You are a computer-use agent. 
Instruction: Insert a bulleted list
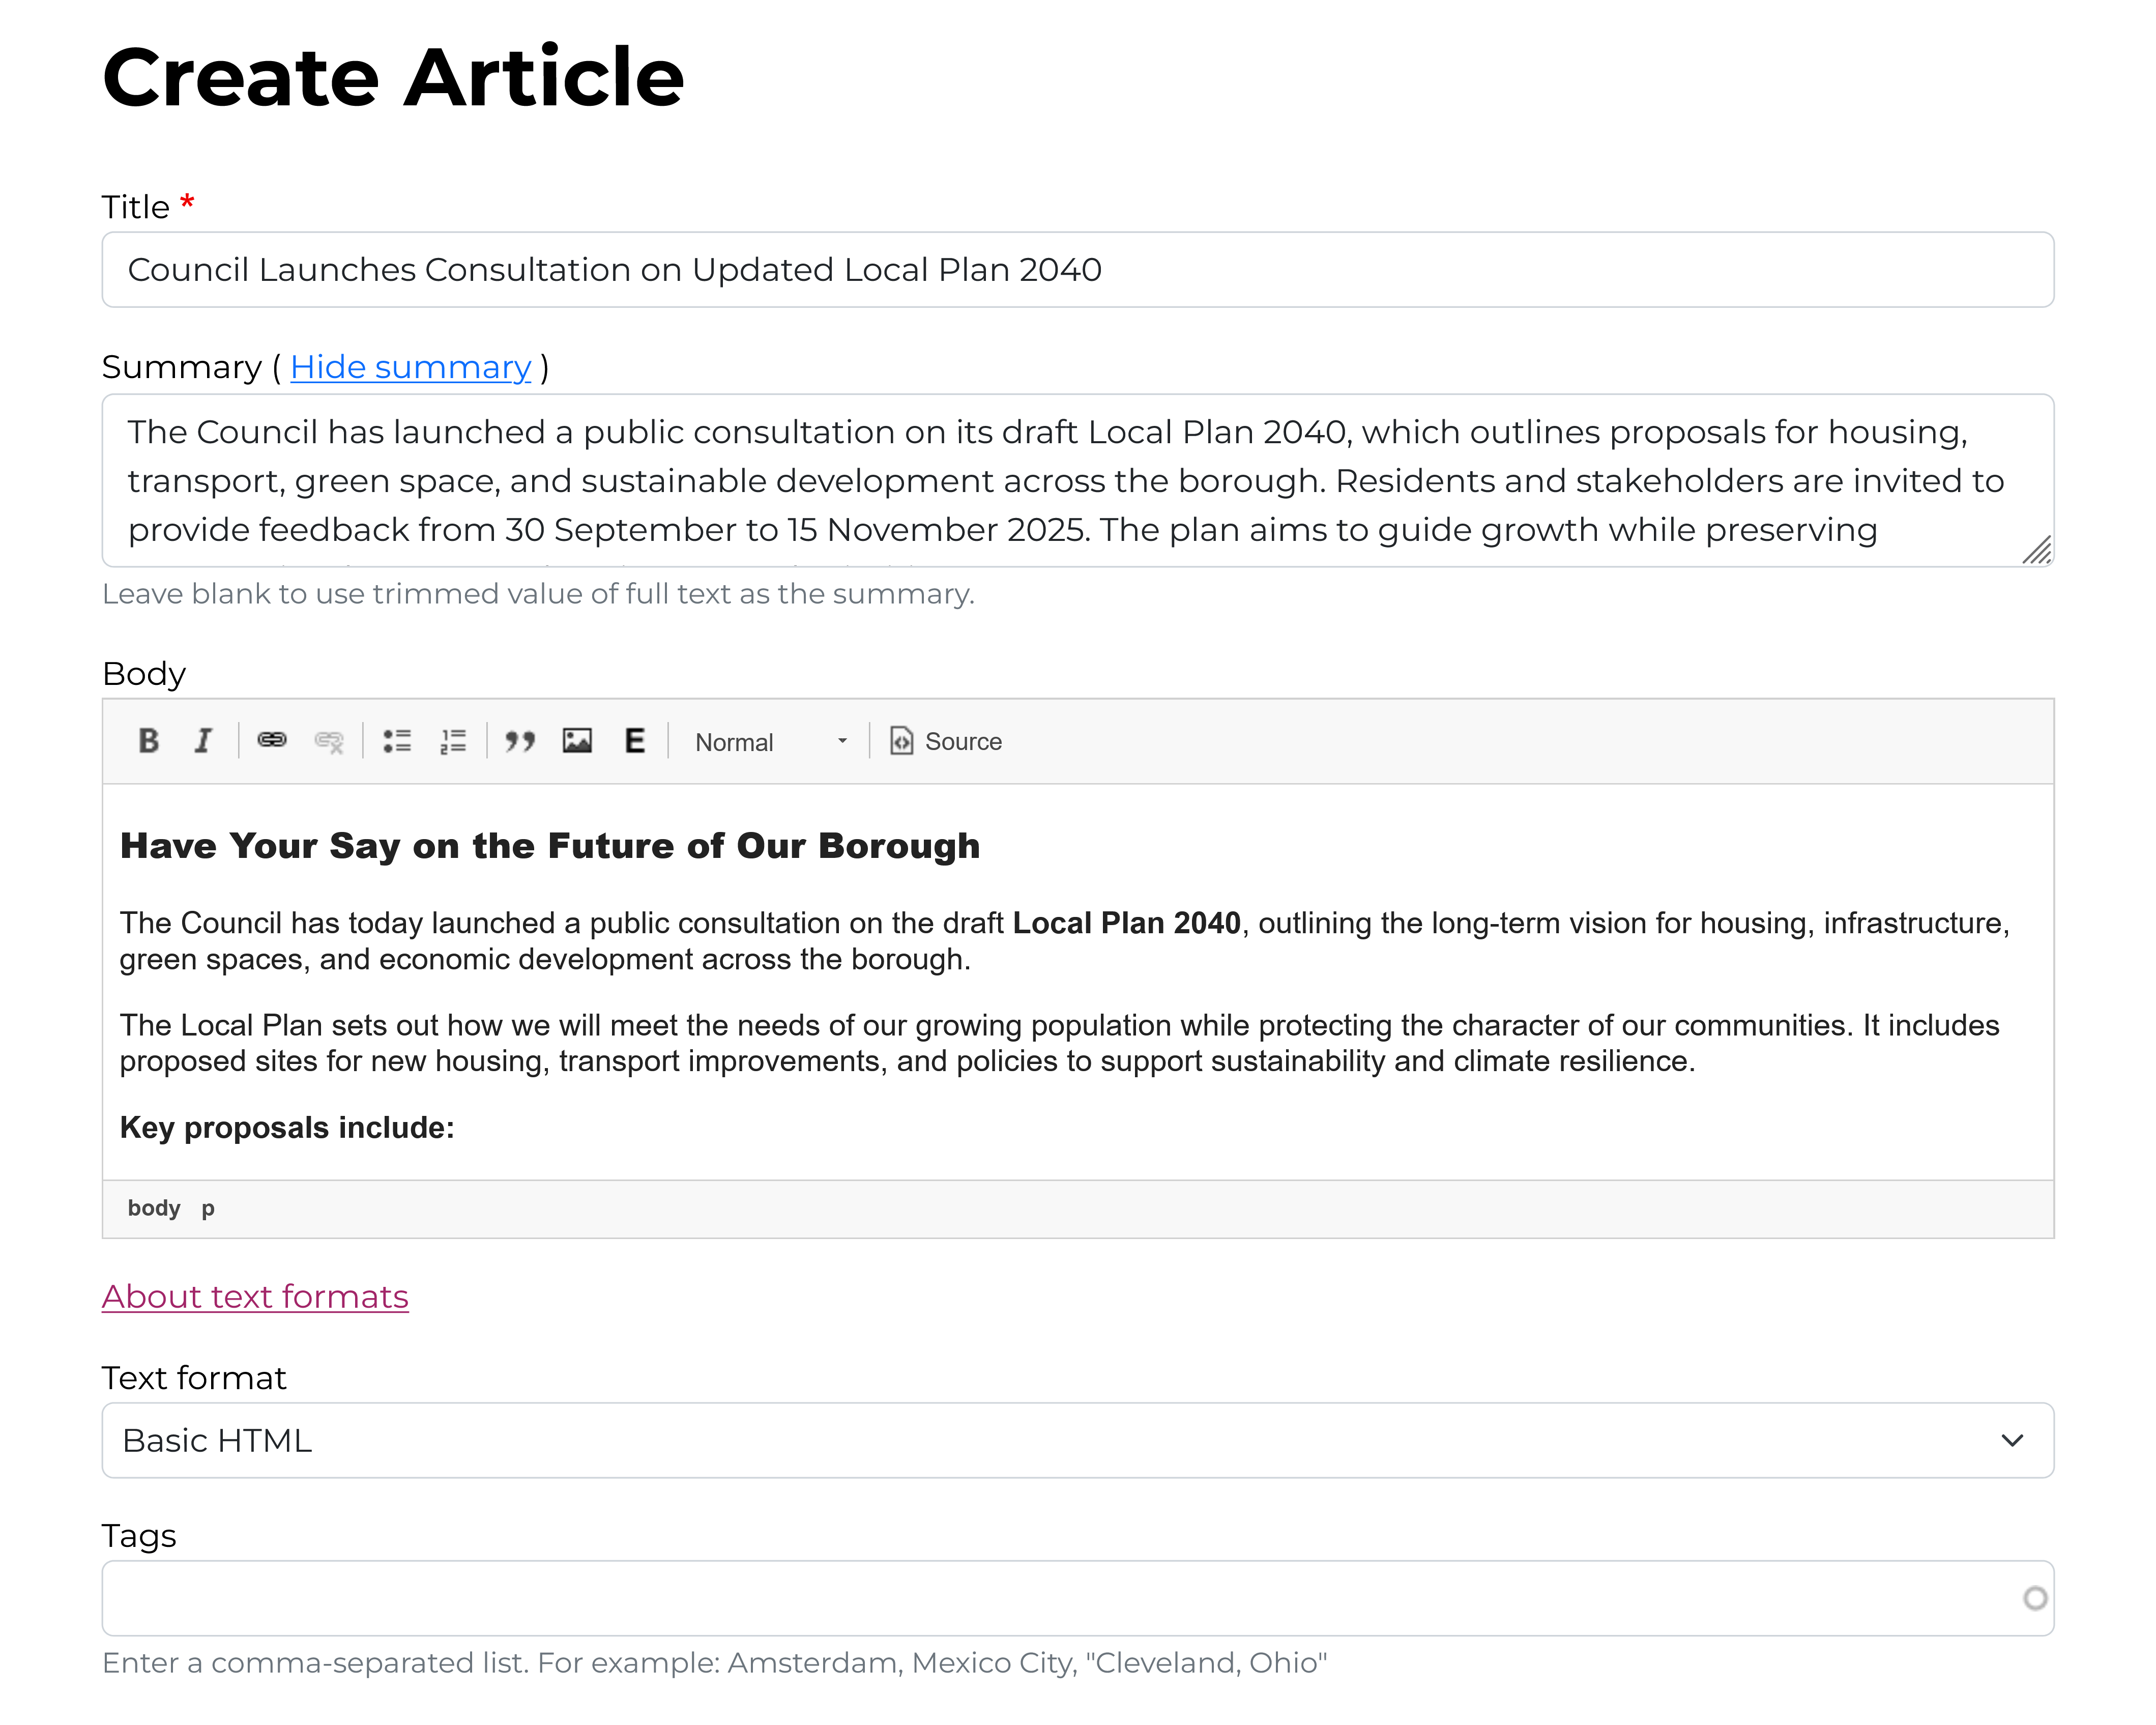pos(397,741)
